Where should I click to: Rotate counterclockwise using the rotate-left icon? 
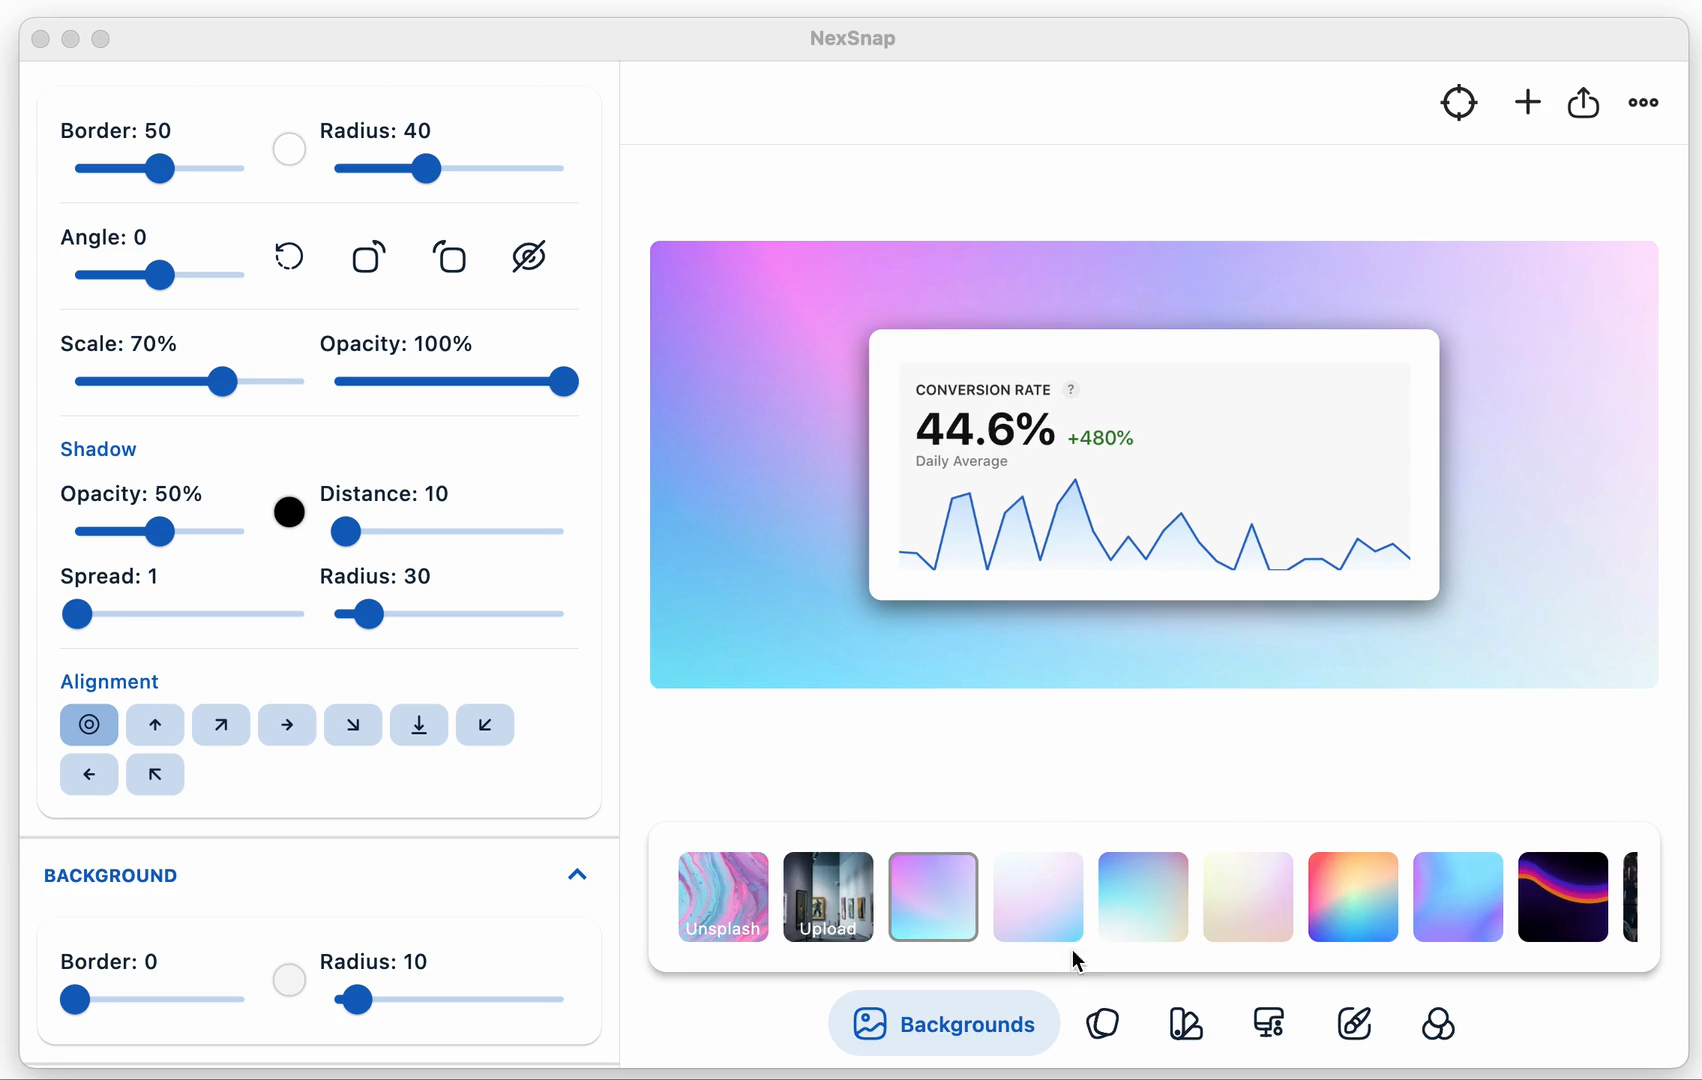449,257
